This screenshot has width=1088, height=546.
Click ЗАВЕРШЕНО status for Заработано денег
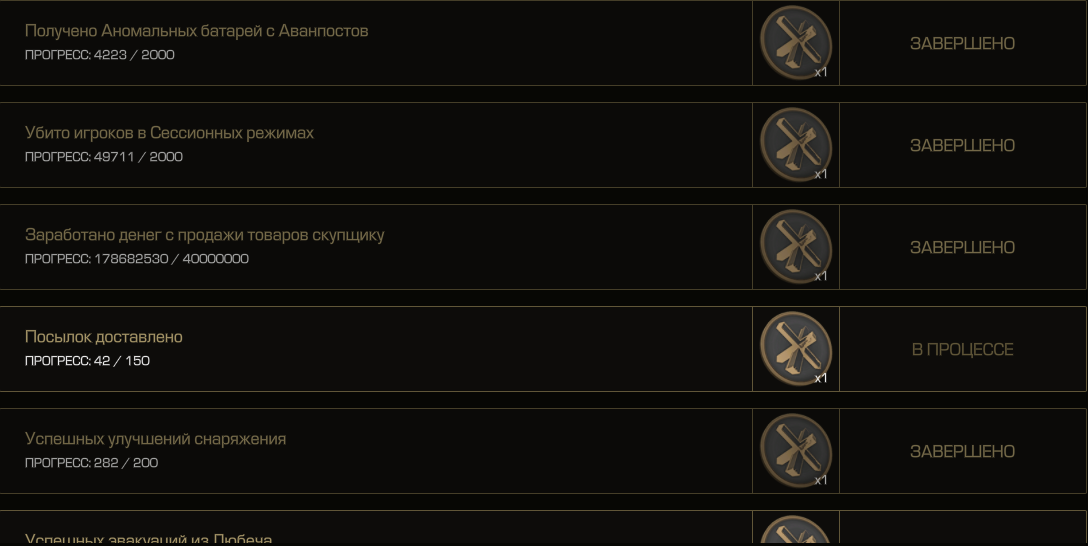click(962, 247)
